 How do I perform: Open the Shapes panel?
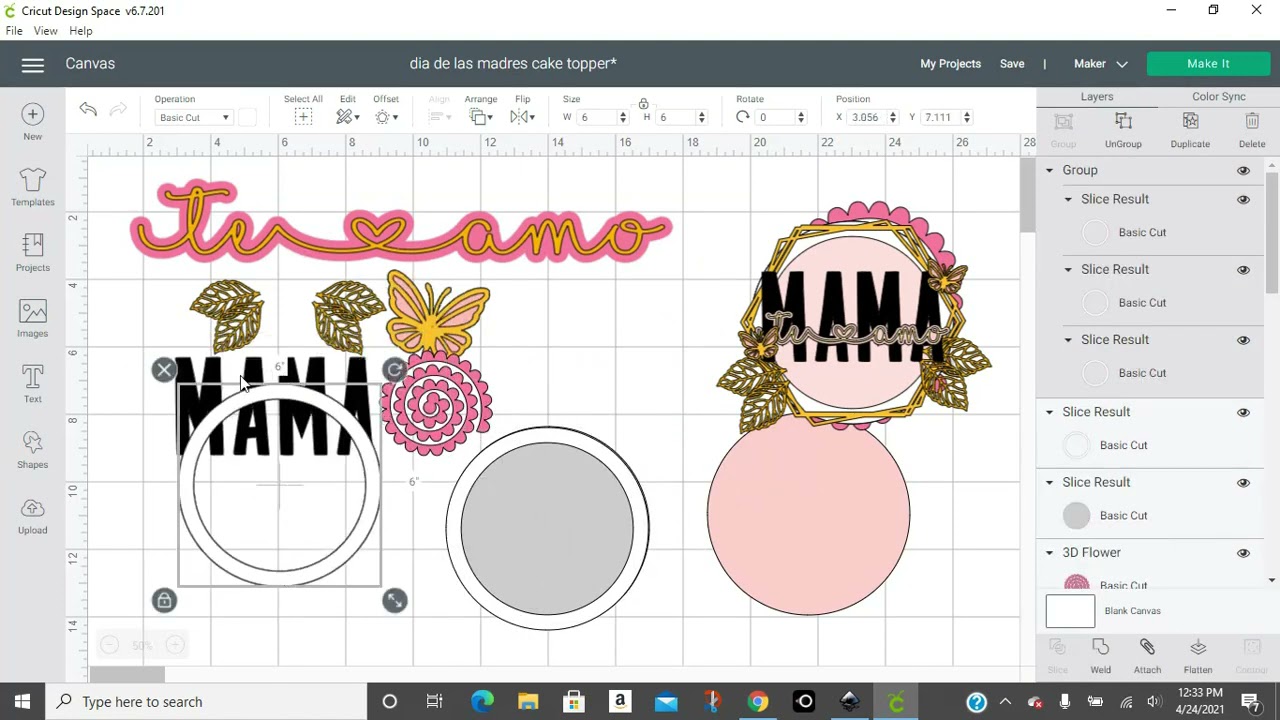[32, 450]
